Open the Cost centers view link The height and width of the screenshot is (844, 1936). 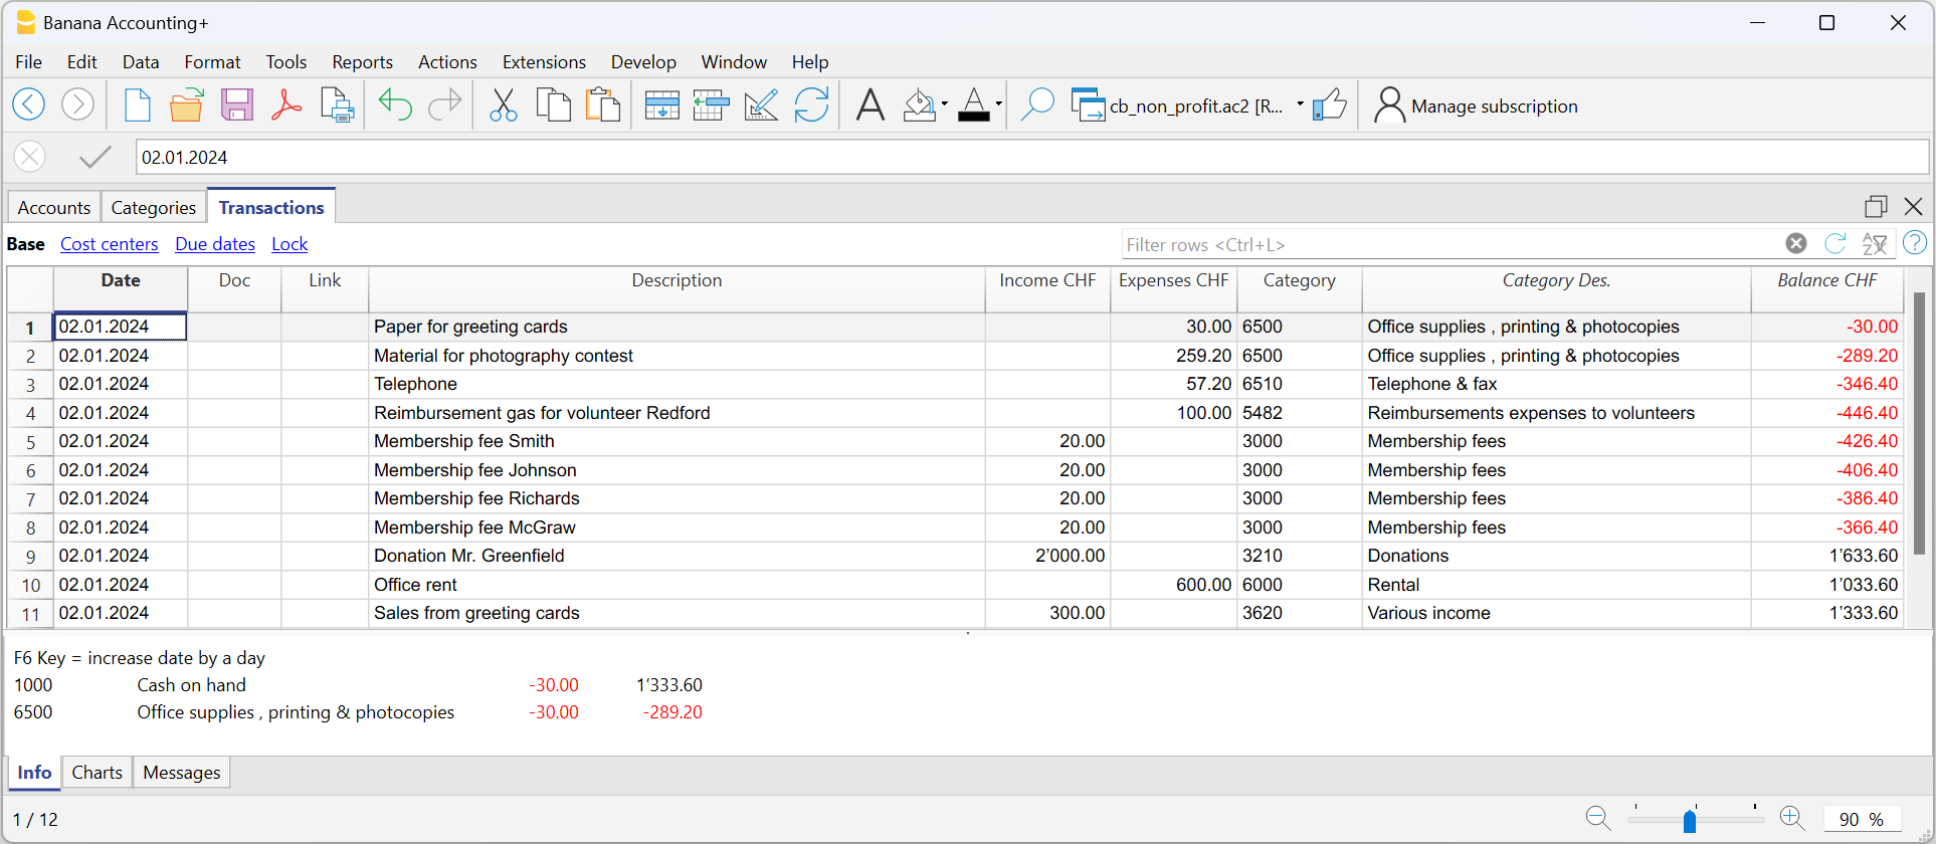point(109,244)
